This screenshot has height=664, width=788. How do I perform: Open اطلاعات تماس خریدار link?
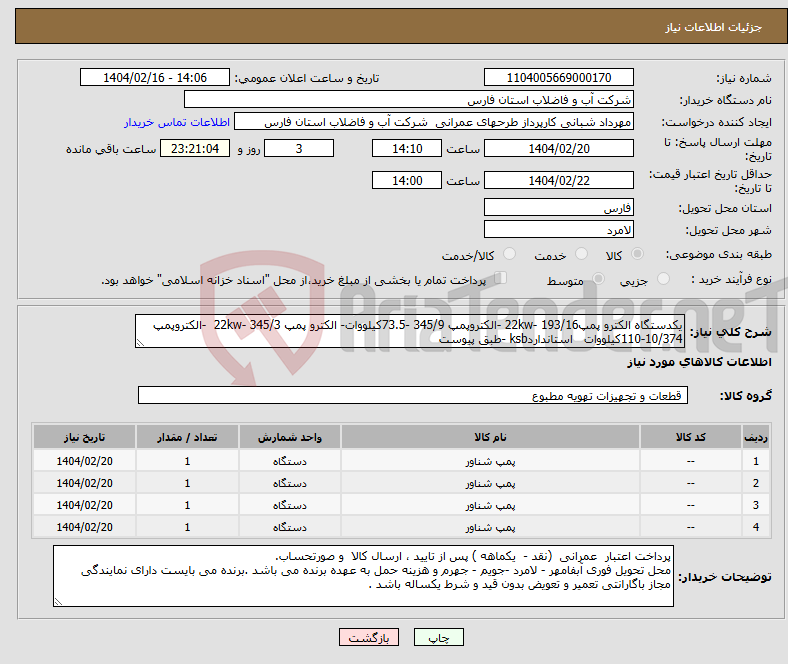click(x=176, y=122)
